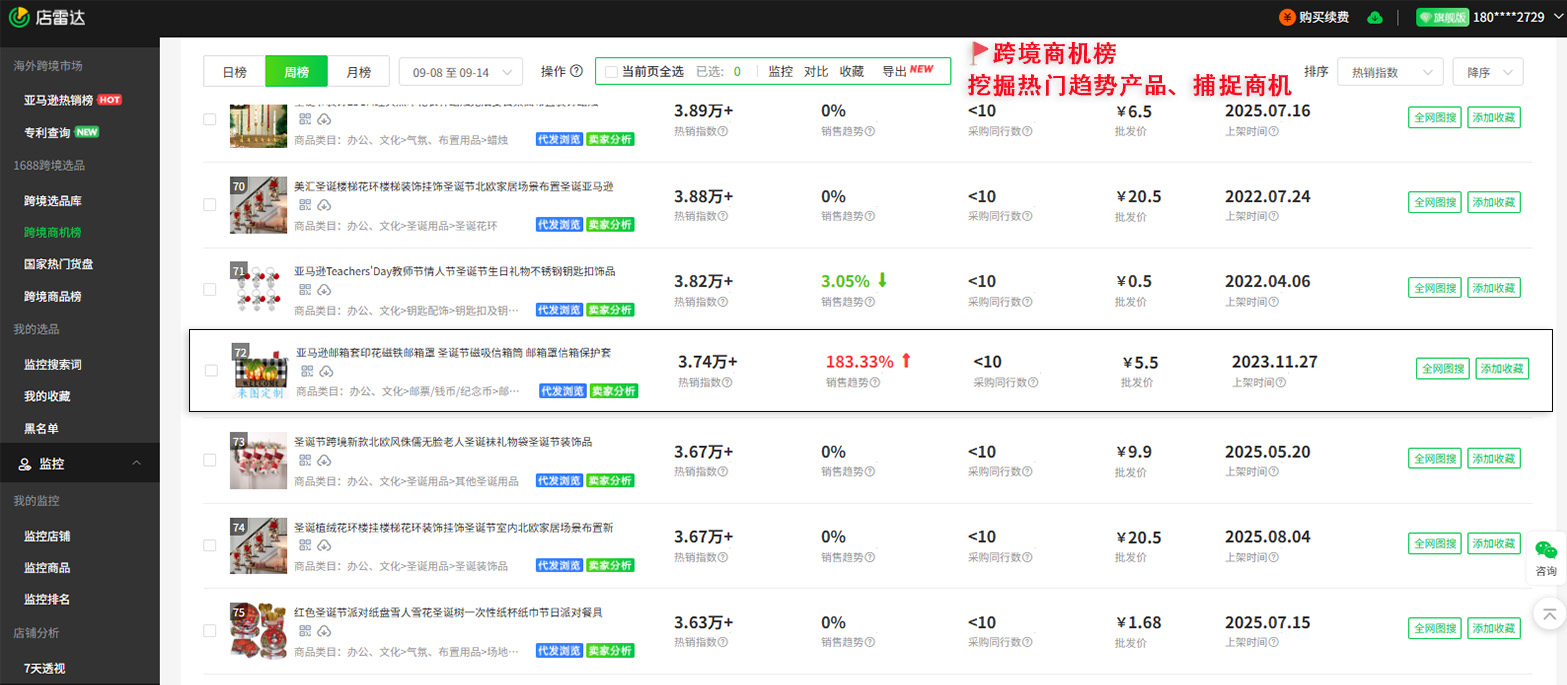Click 全网图搜 button for item 72
The width and height of the screenshot is (1567, 685).
(x=1443, y=368)
